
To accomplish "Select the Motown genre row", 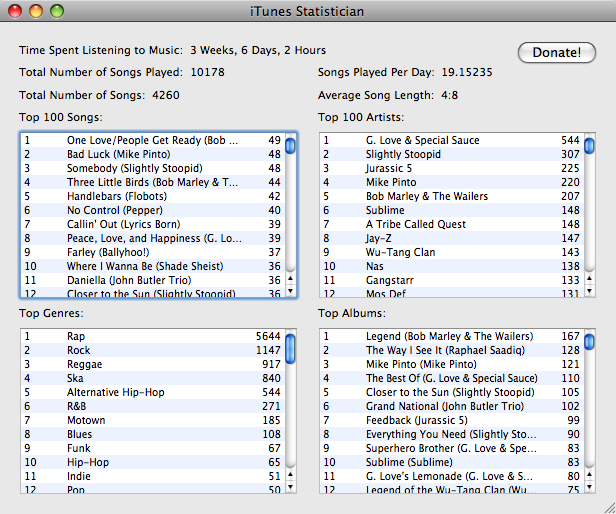I will coord(153,420).
